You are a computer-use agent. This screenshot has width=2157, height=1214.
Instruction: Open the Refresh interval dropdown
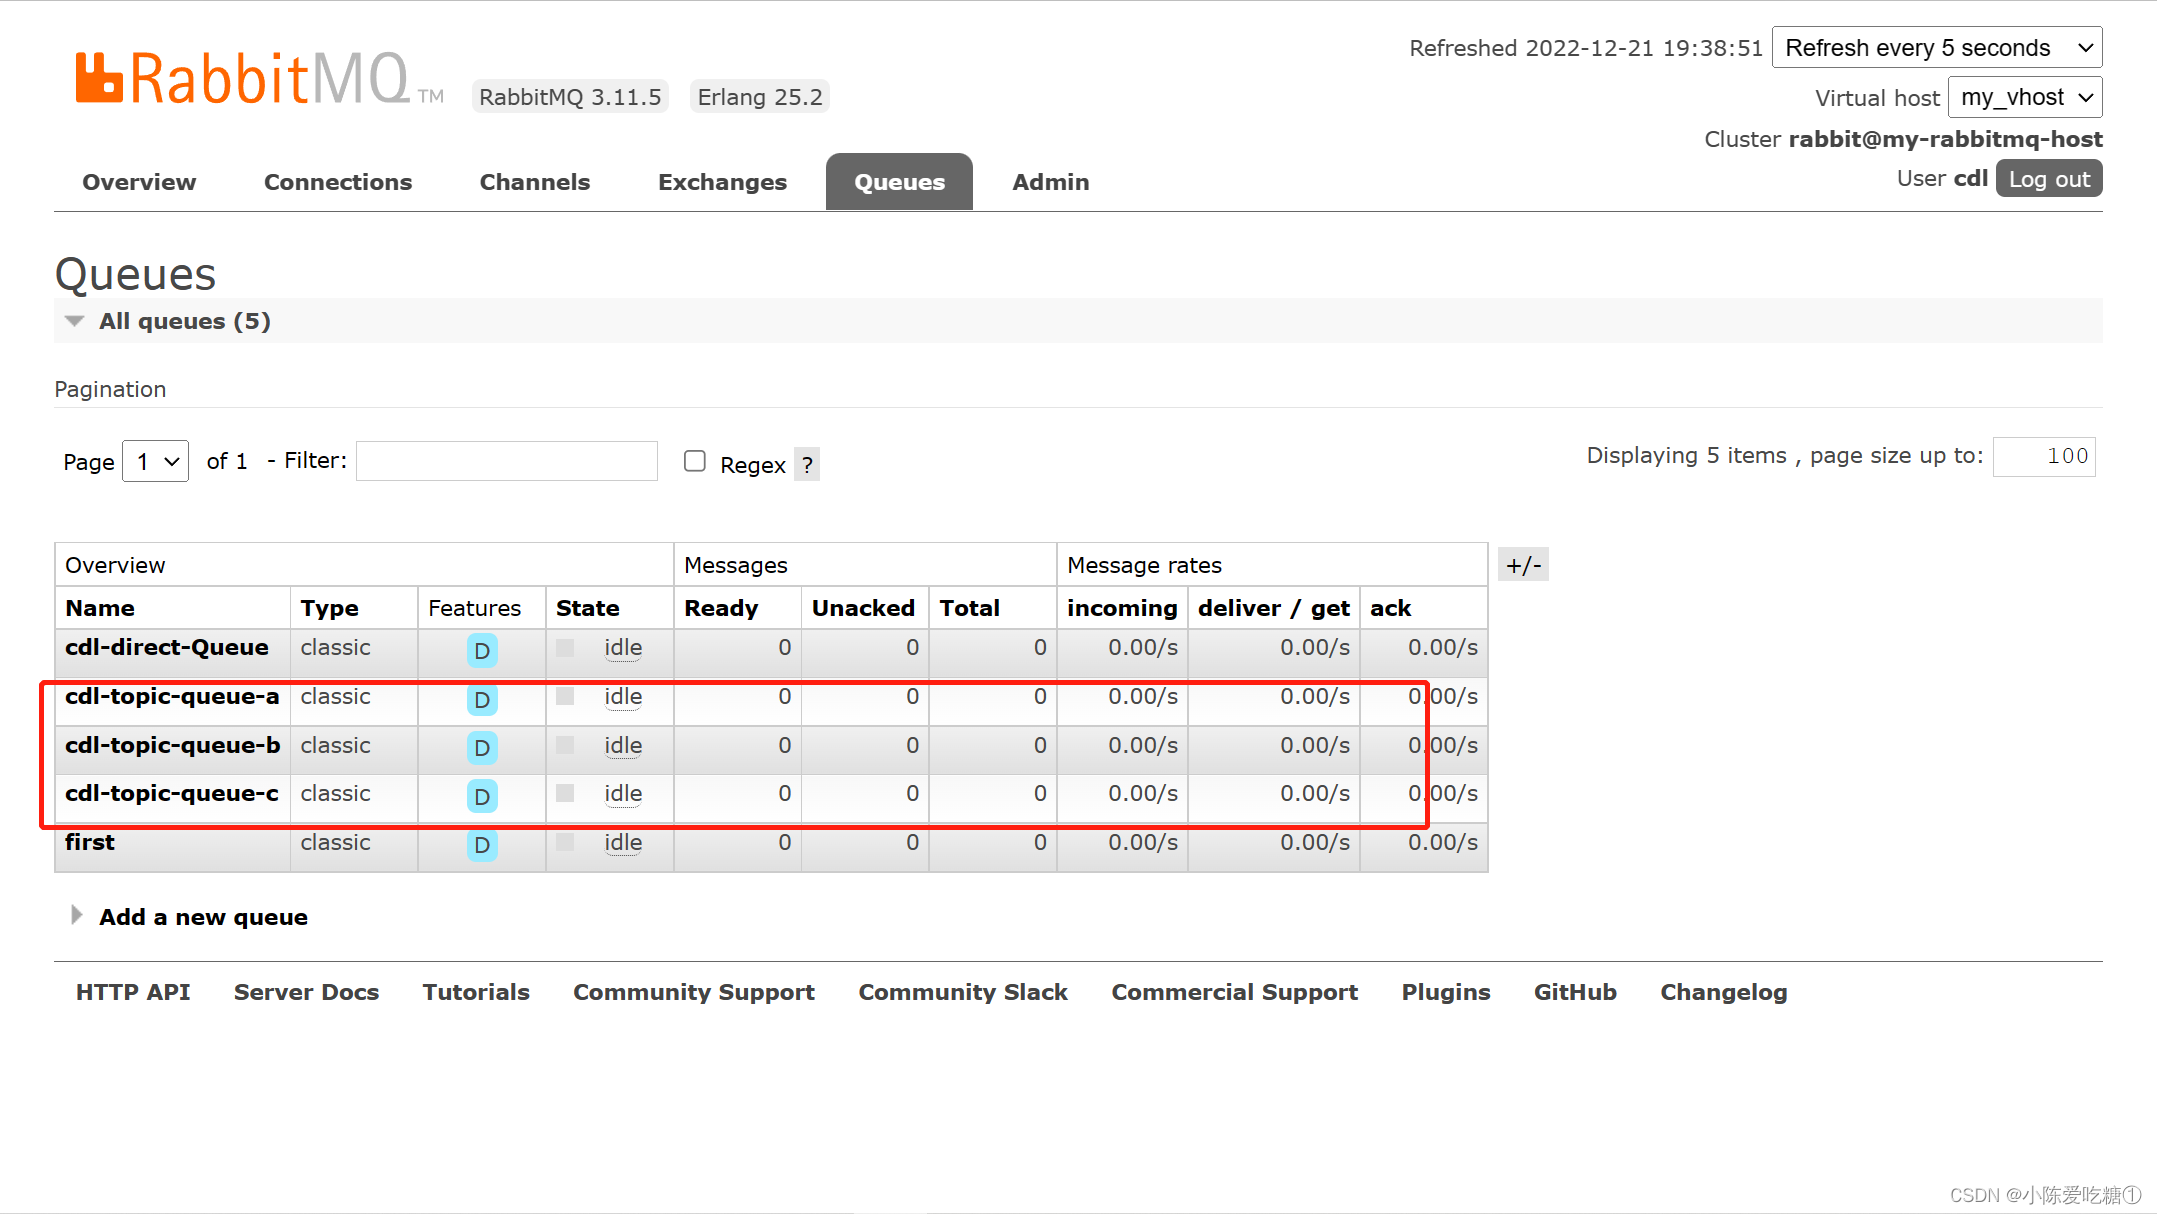(1936, 48)
